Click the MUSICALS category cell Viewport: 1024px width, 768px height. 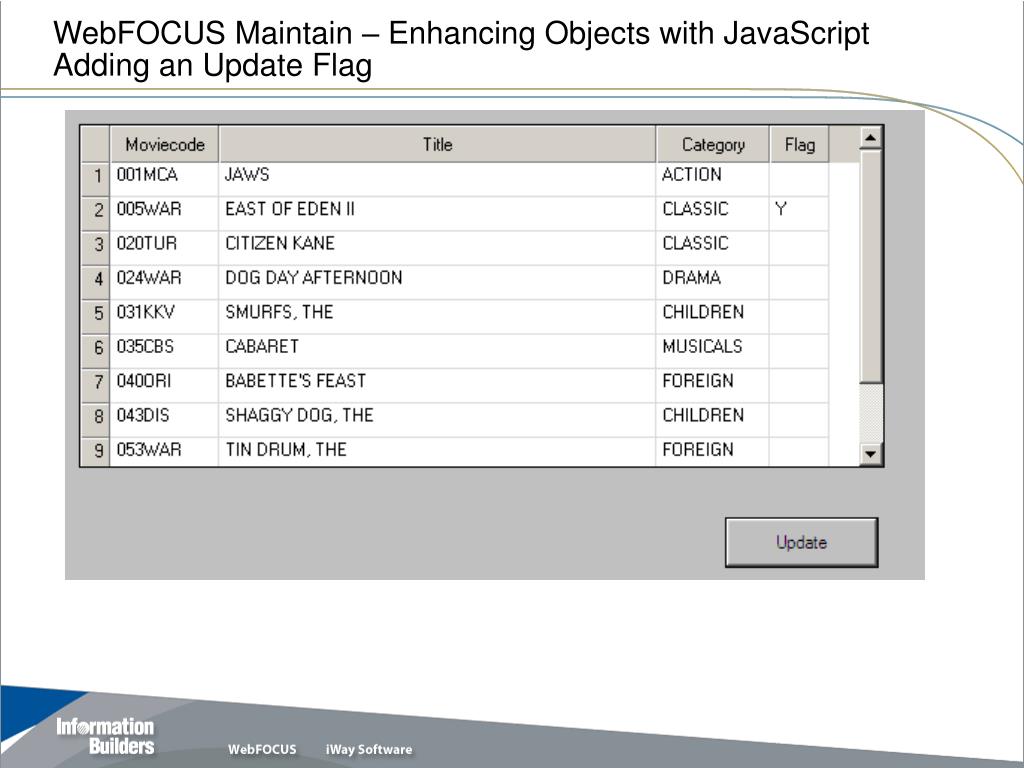(712, 351)
